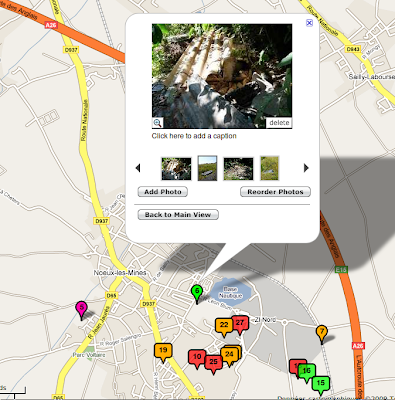Show previous thumbnails with left arrow
395x400 pixels.
pos(138,168)
